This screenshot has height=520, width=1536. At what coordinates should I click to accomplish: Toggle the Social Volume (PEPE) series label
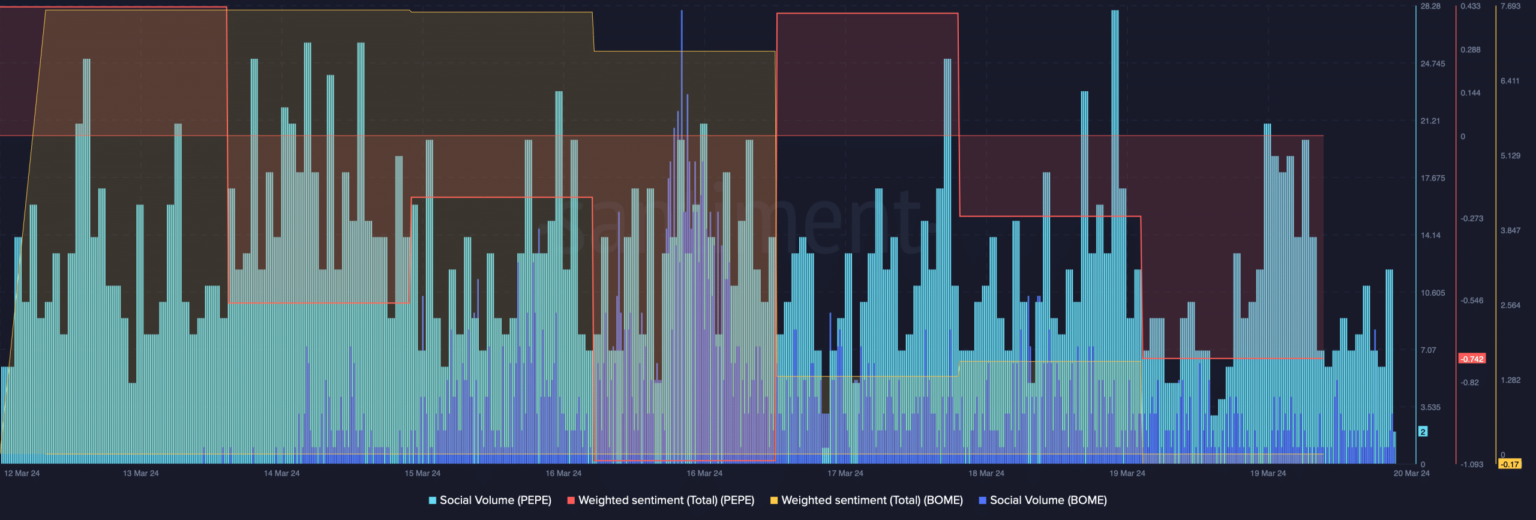tap(495, 499)
